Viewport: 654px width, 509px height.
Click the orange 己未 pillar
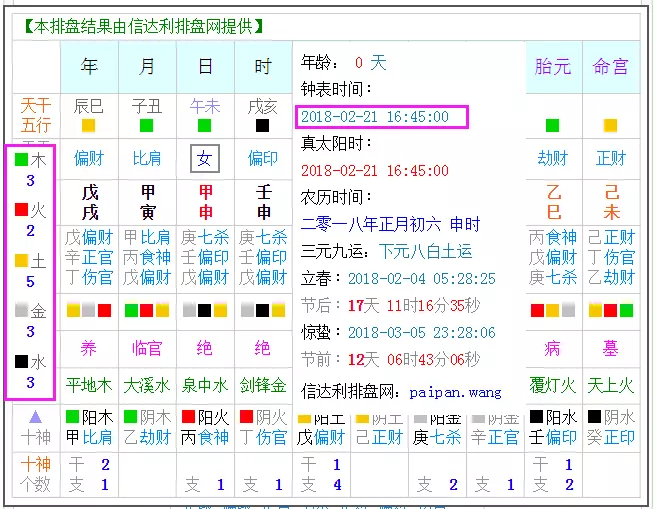[611, 203]
